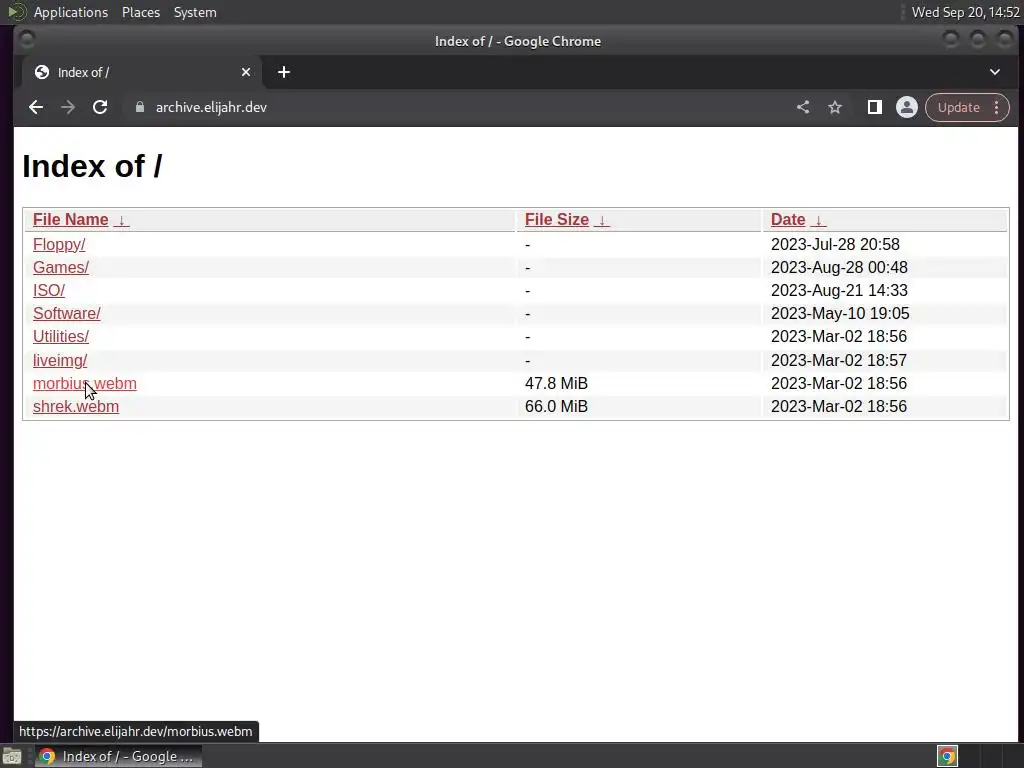Reload the page with the refresh icon
Screen dimensions: 1024x768
(x=100, y=107)
